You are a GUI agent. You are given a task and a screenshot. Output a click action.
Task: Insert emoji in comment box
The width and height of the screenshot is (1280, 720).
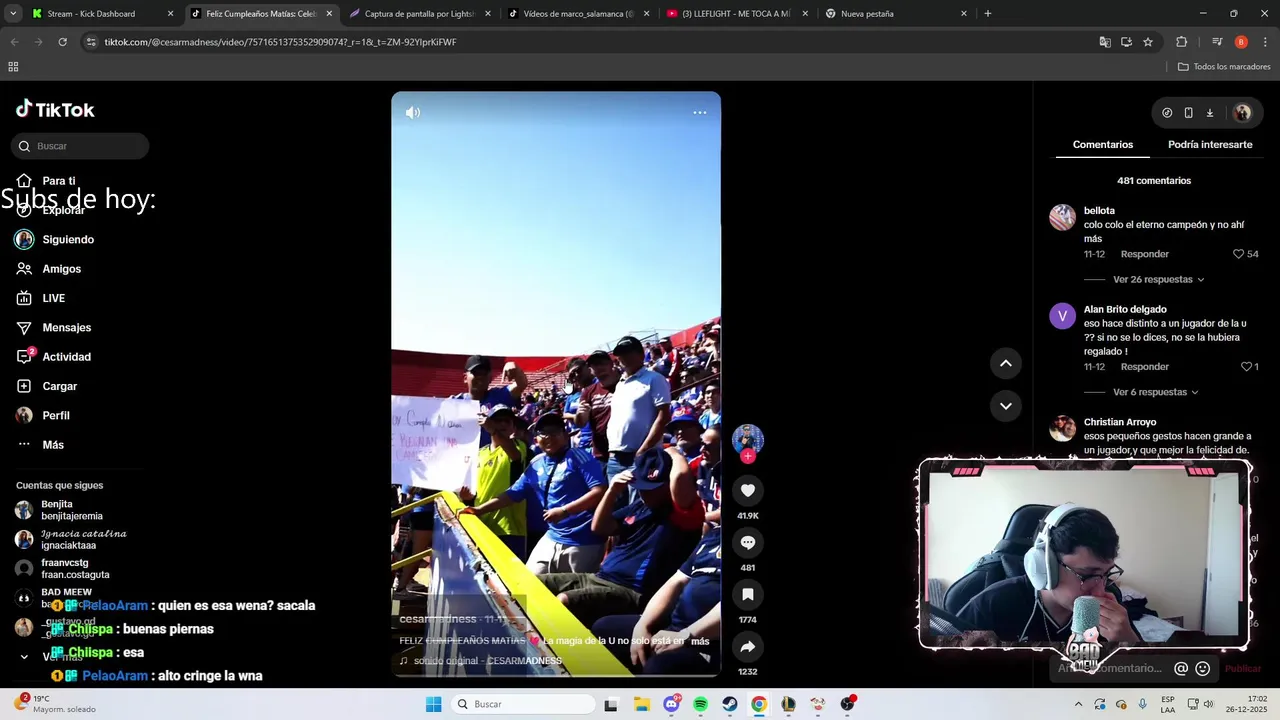(1203, 668)
